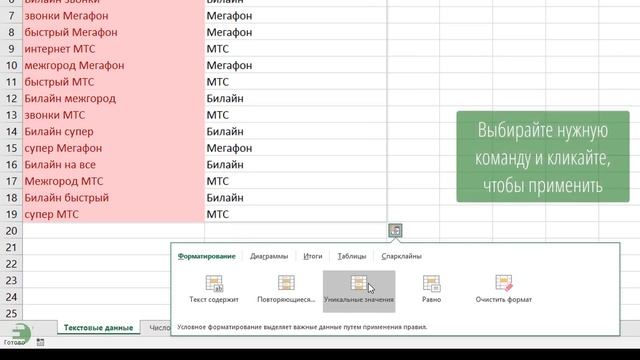Switch to the 'Таблицы' tab
Screen dimensions: 640x360
point(351,256)
